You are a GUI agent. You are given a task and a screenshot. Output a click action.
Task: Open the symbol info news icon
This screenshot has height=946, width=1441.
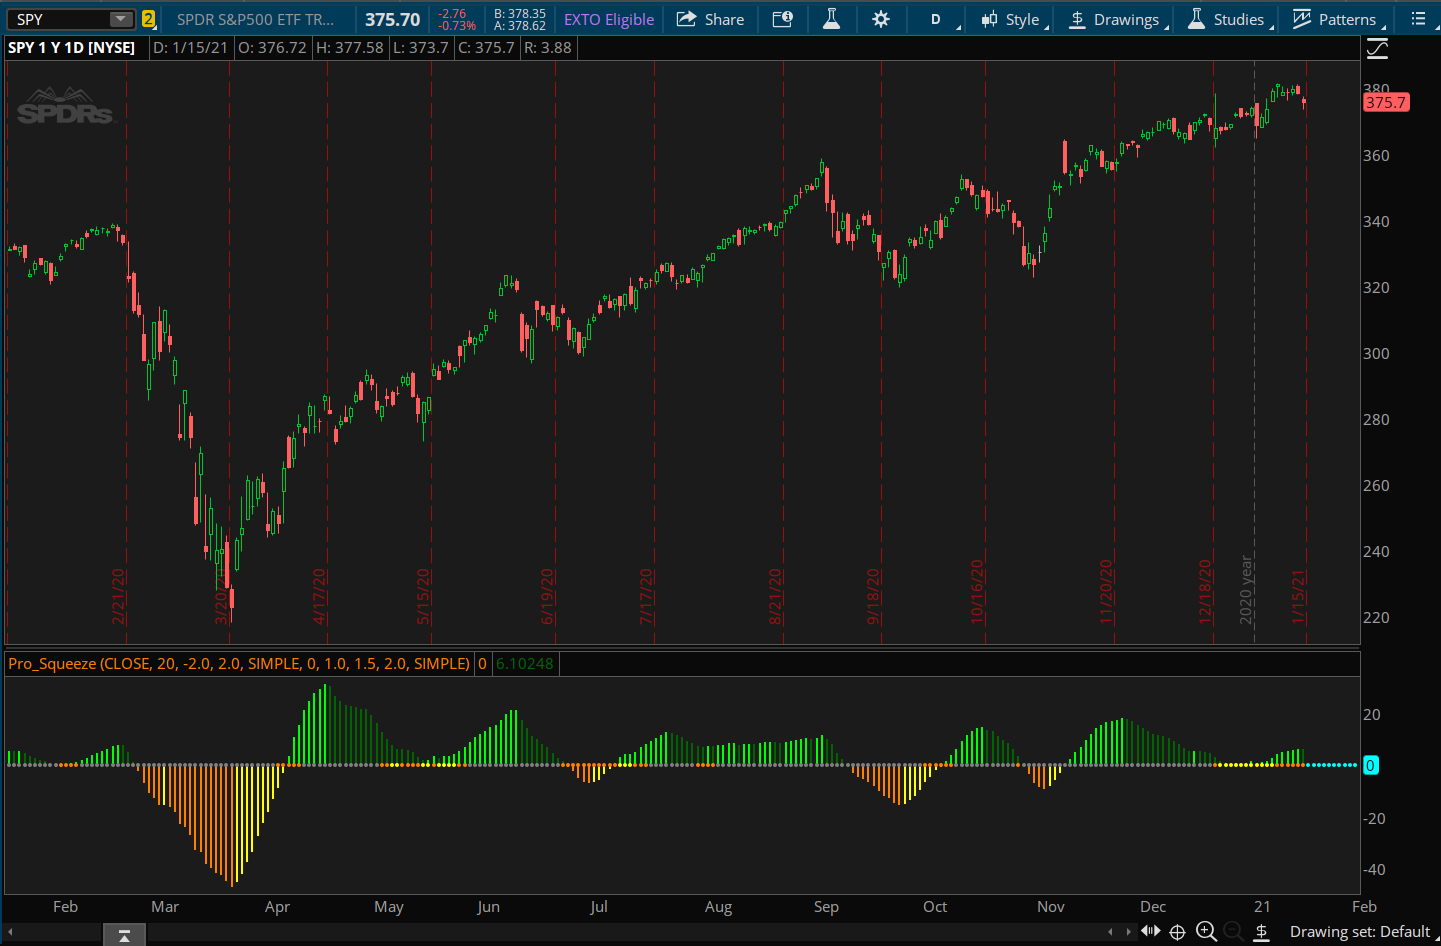point(782,19)
